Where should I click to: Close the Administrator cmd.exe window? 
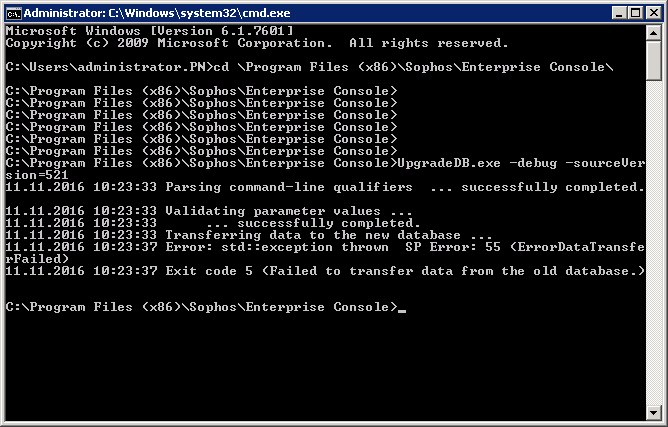654,13
